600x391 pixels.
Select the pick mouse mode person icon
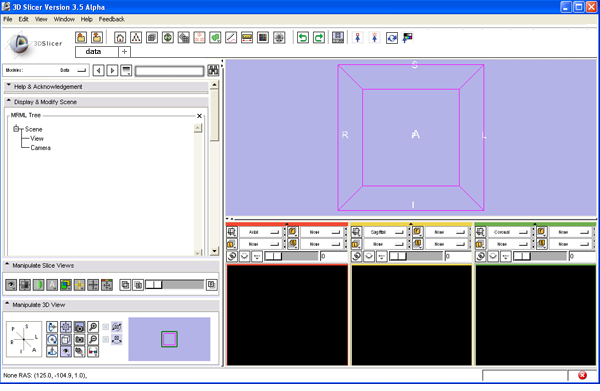[x=358, y=37]
